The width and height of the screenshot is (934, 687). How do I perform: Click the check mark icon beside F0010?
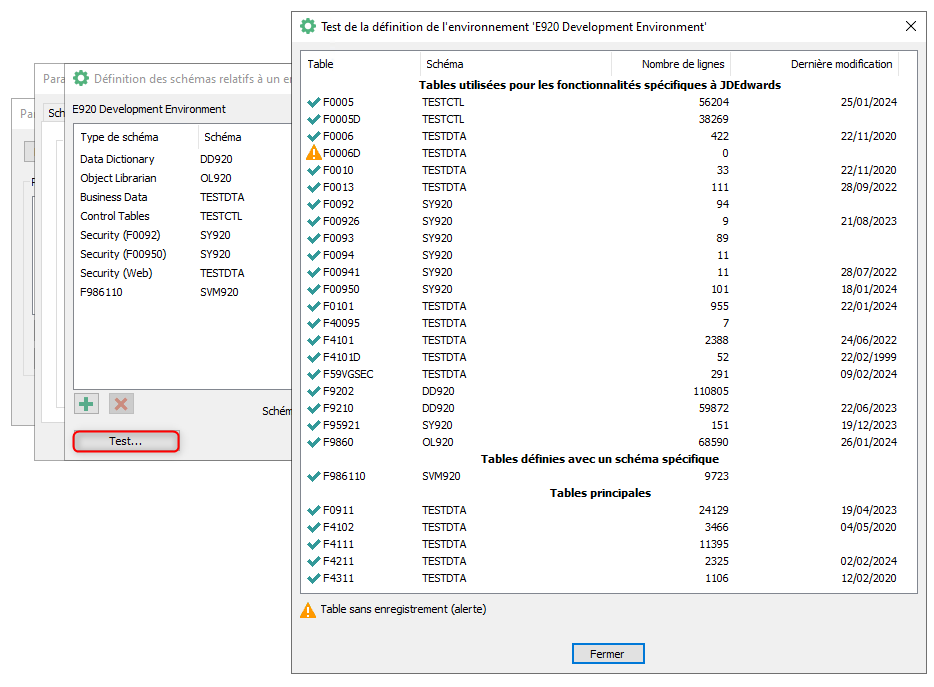click(313, 170)
